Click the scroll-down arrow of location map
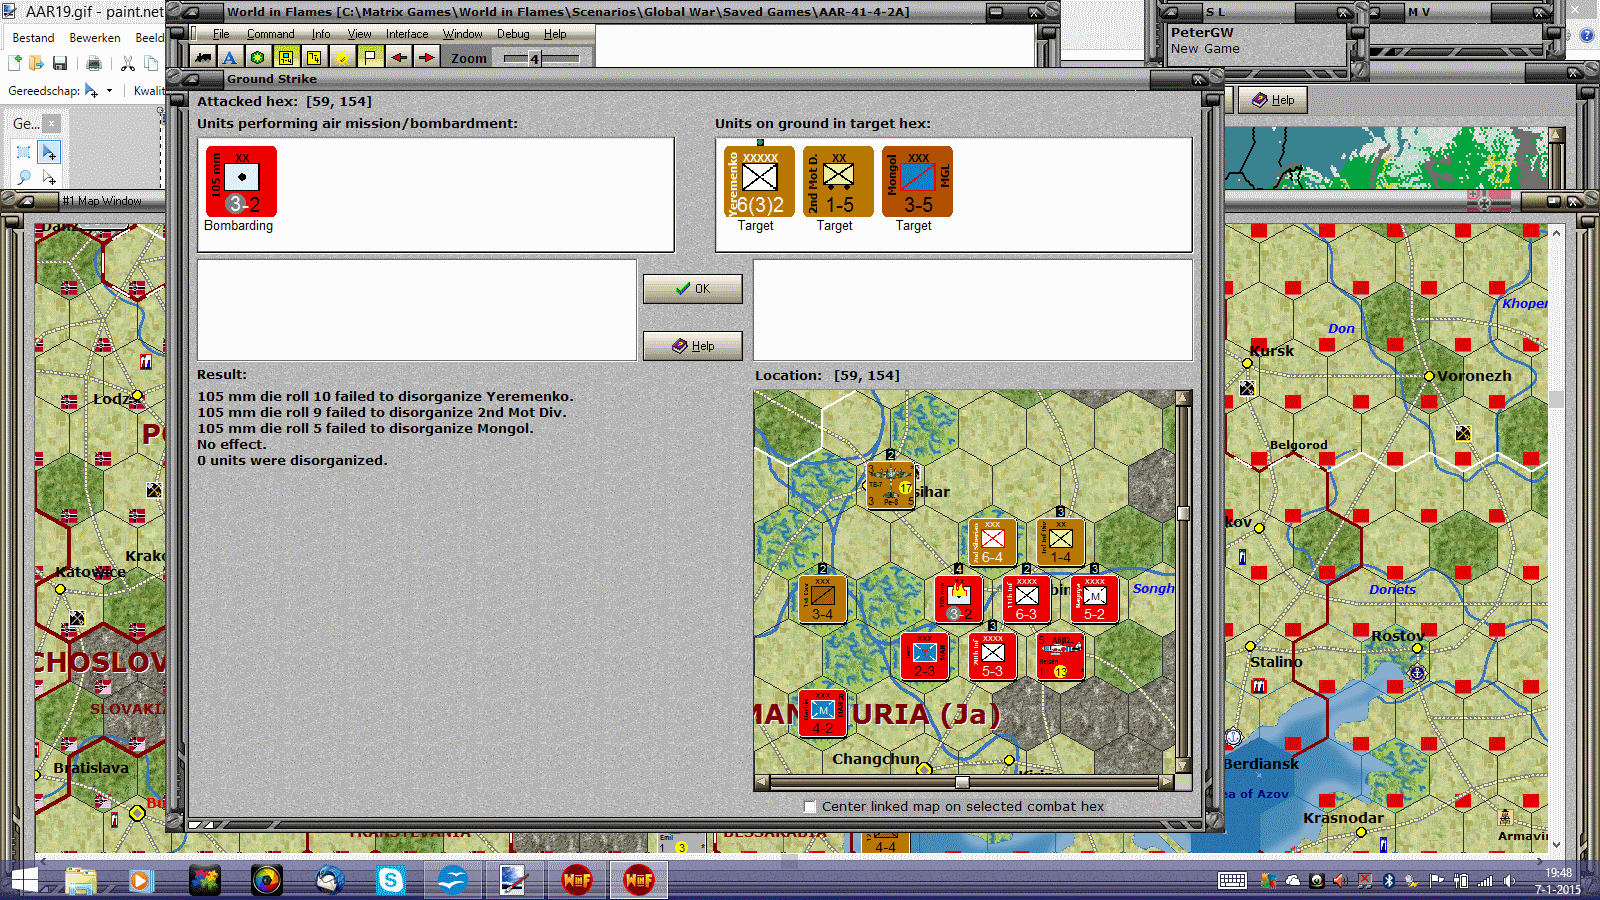Viewport: 1600px width, 900px height. pos(1183,766)
